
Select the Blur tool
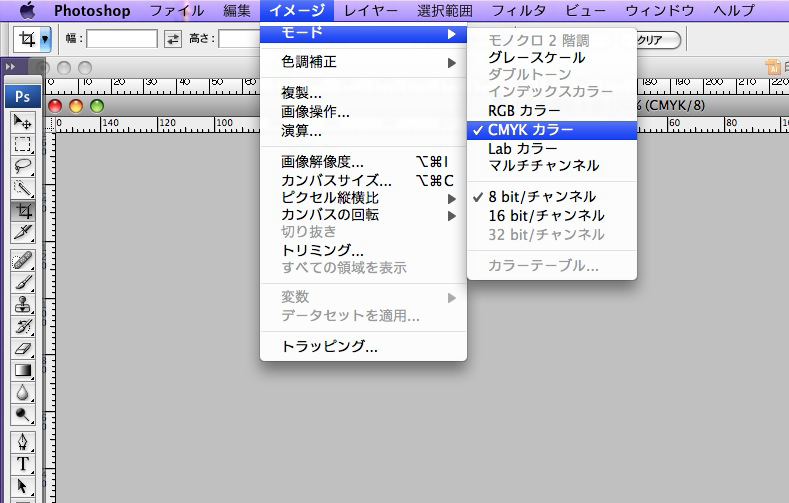pyautogui.click(x=23, y=393)
